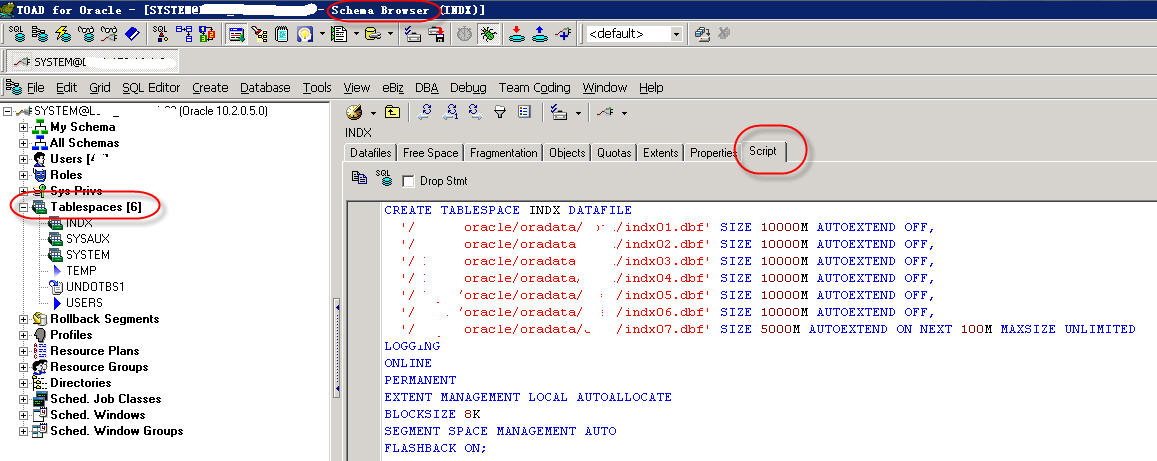Click the light bulb icon in main toolbar
Image resolution: width=1157 pixels, height=461 pixels.
(304, 34)
